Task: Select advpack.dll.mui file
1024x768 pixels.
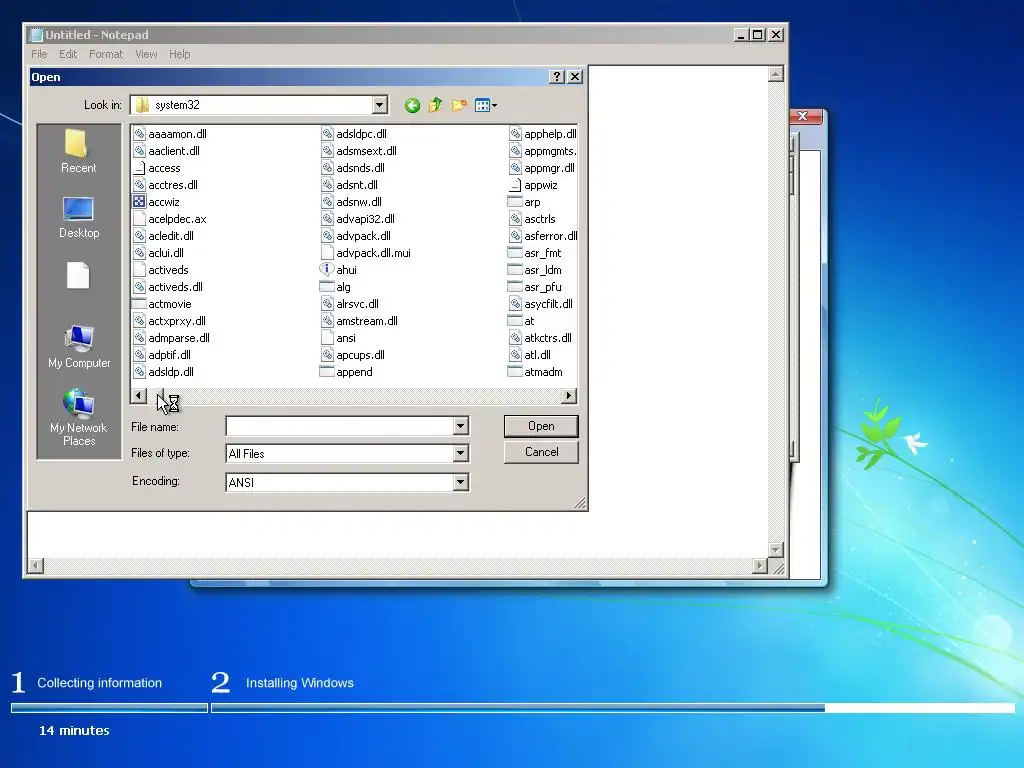Action: pos(366,253)
